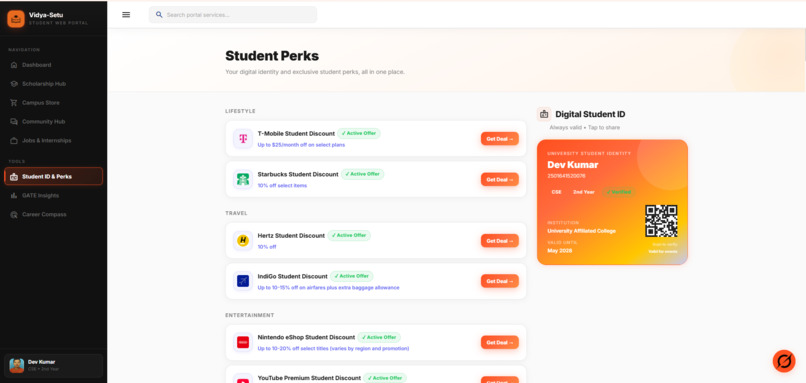The image size is (806, 383).
Task: Open Scholarship Hub from navigation
Action: click(x=53, y=84)
